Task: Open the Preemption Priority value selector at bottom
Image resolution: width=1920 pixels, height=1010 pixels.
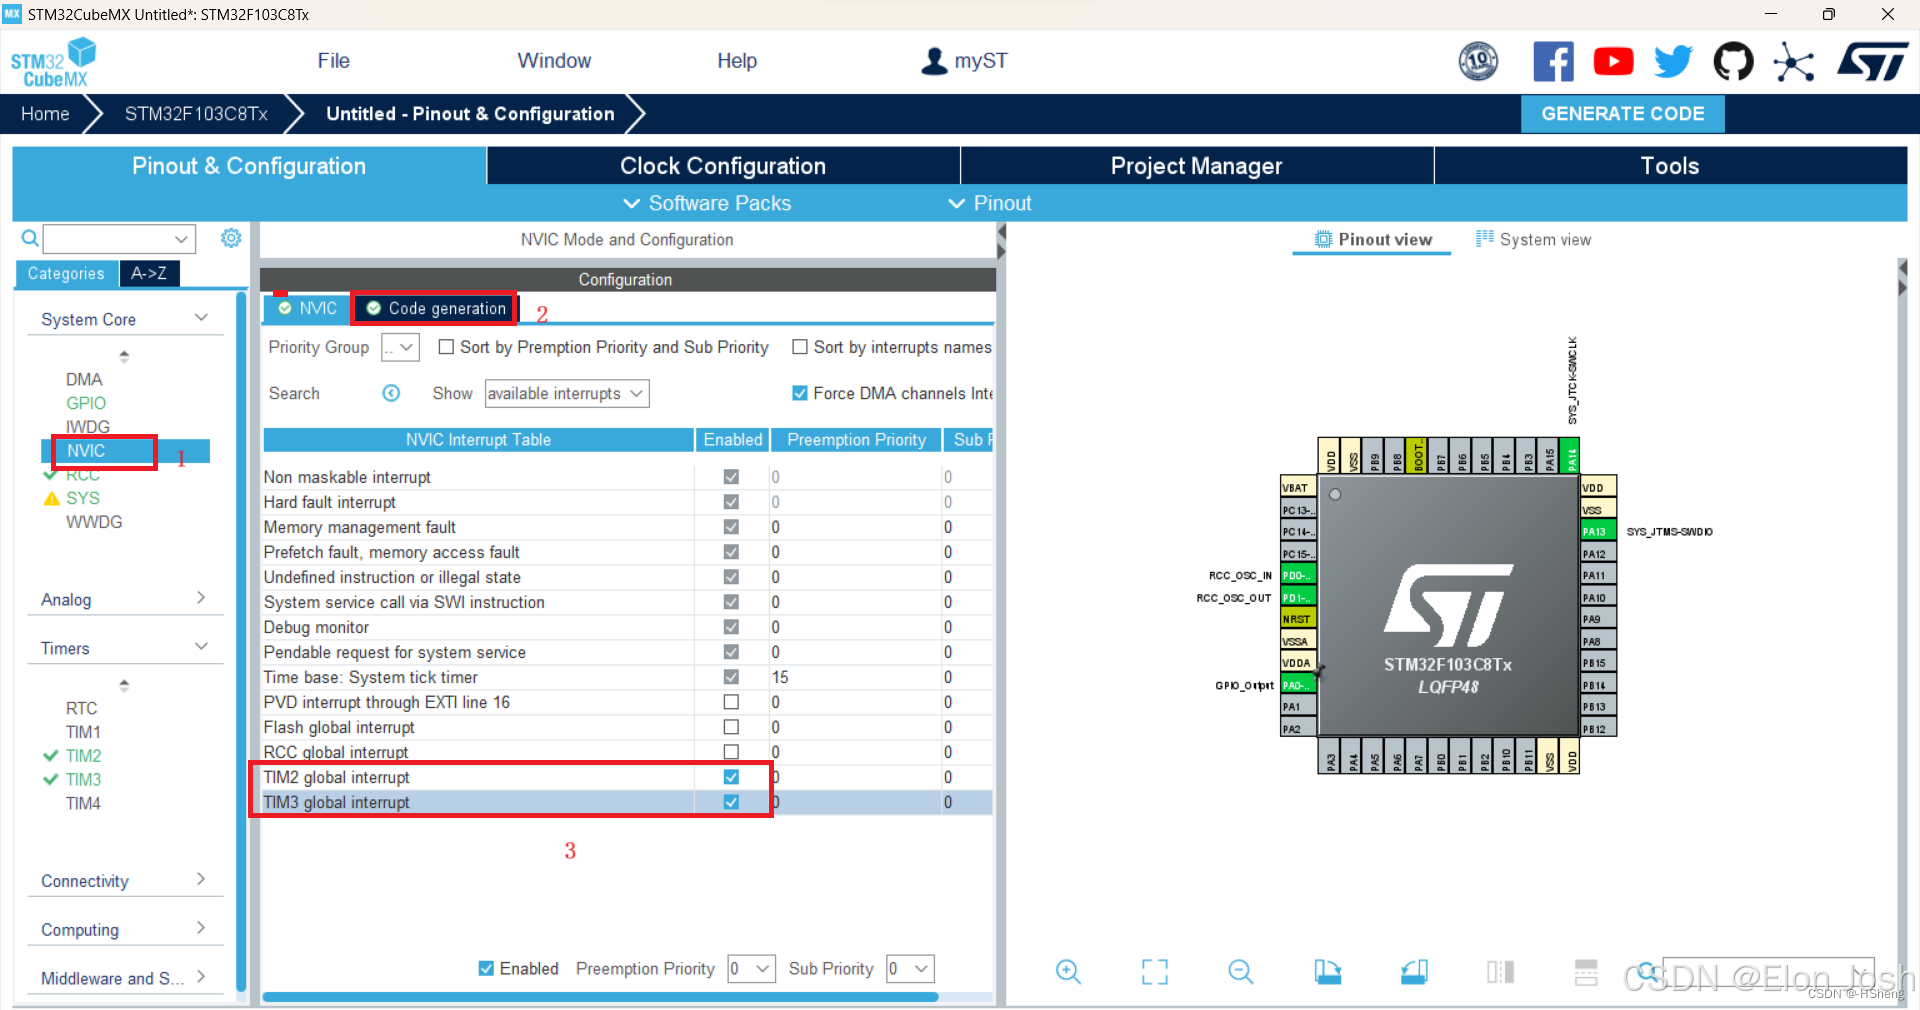Action: pos(751,968)
